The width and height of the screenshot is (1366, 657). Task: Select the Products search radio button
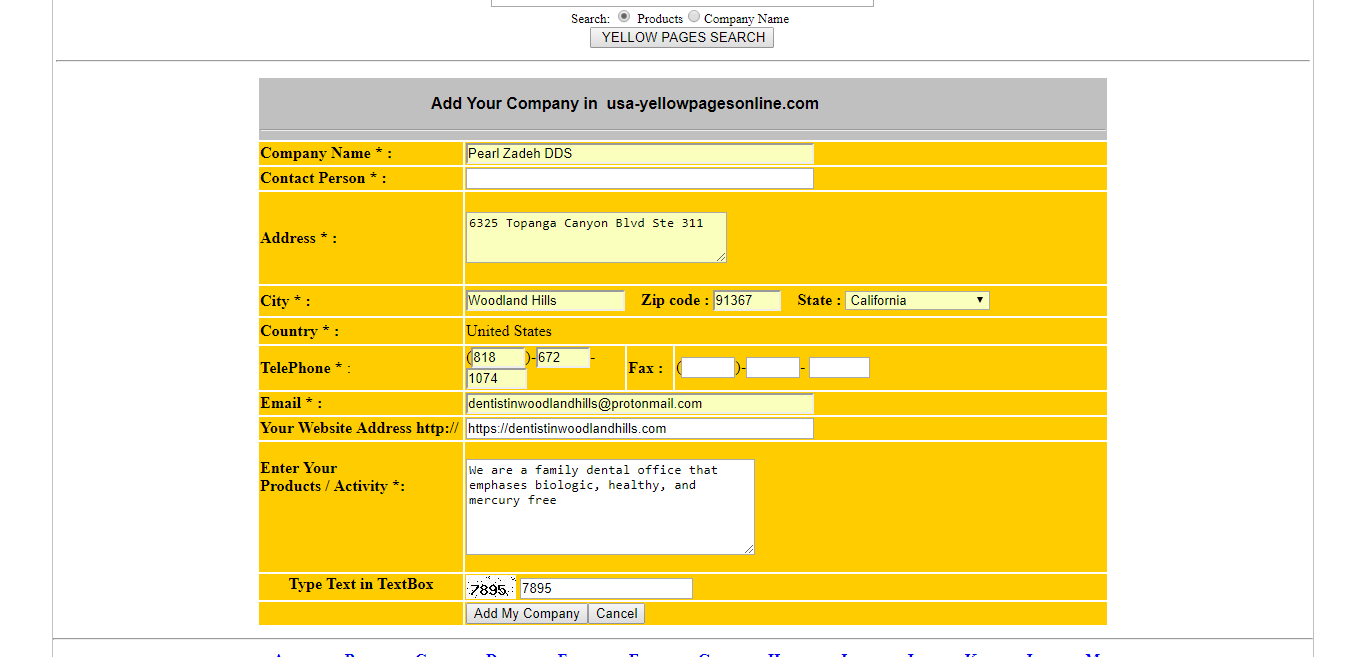(624, 17)
